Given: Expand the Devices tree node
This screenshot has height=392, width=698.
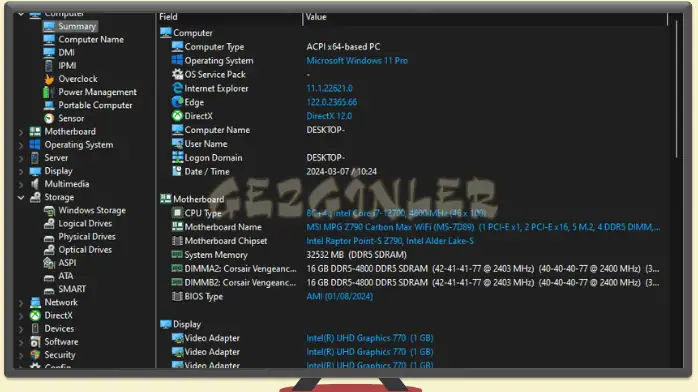Looking at the screenshot, I should pos(20,329).
